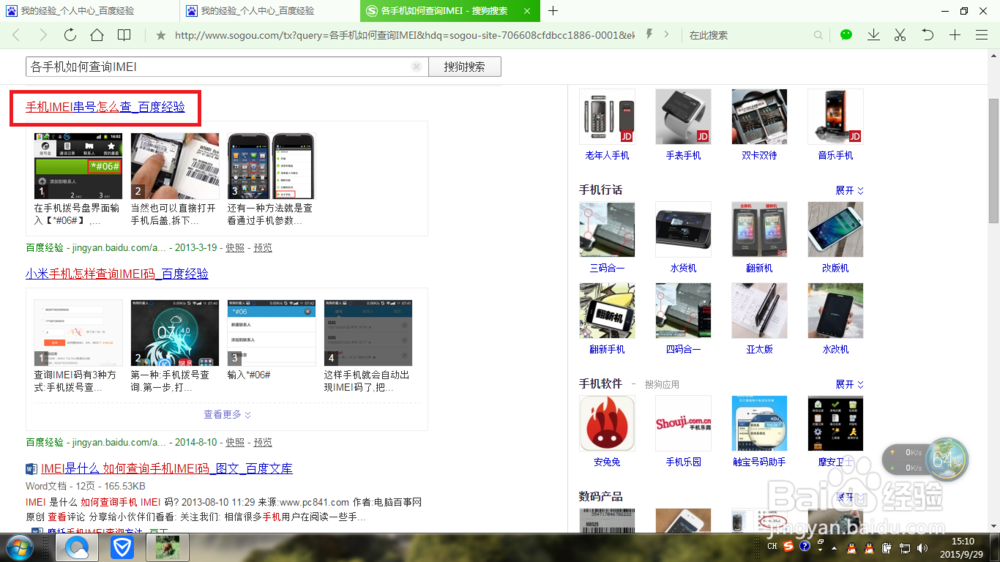The width and height of the screenshot is (1000, 562).
Task: Open a new tab with plus button
Action: [553, 11]
